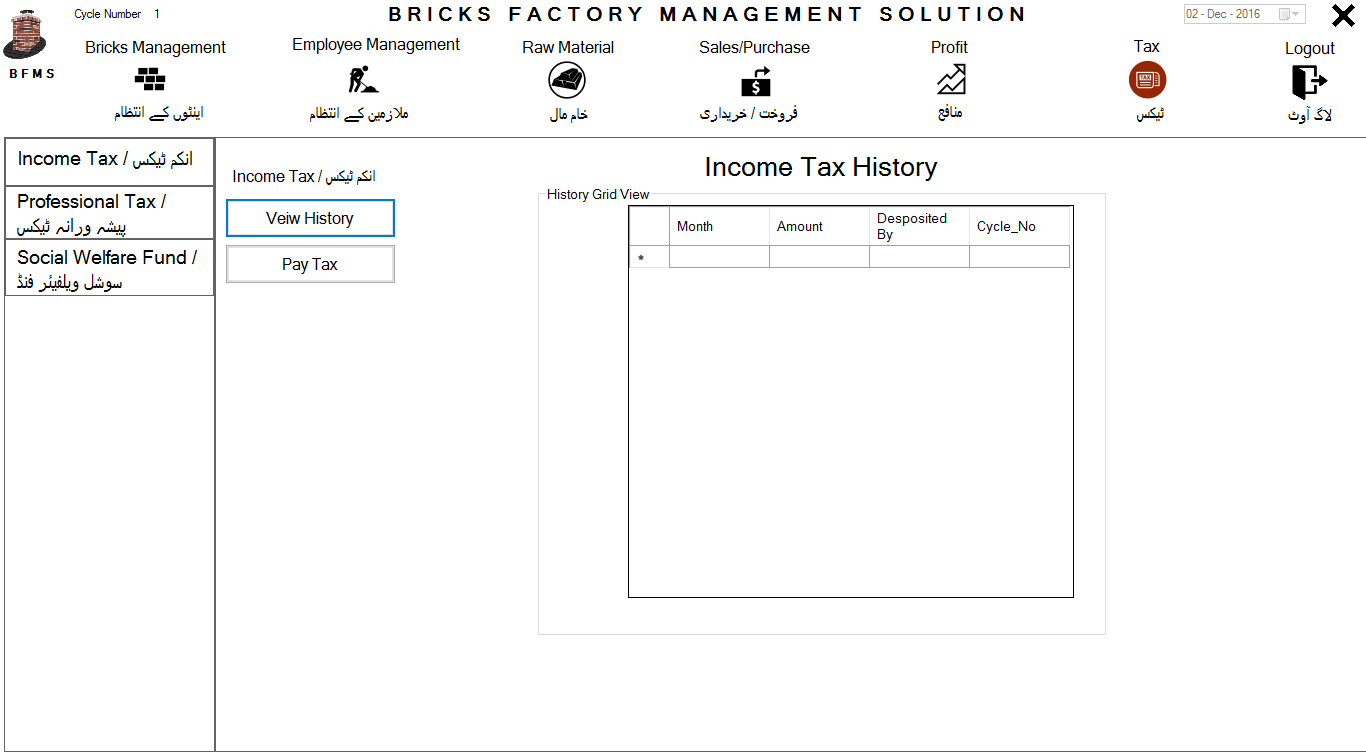
Task: Click the Profit menu label
Action: click(x=949, y=47)
